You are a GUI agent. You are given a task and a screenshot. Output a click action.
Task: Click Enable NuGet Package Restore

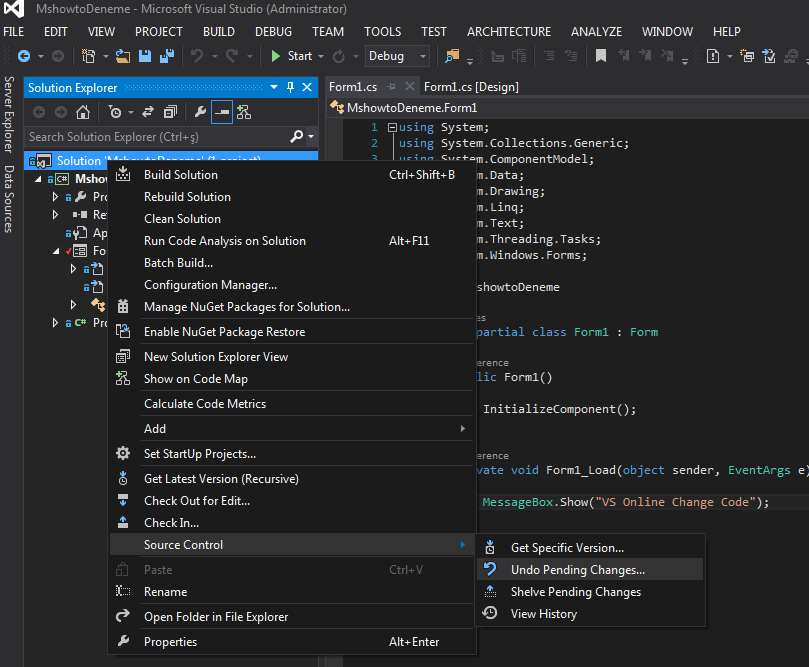(x=292, y=332)
